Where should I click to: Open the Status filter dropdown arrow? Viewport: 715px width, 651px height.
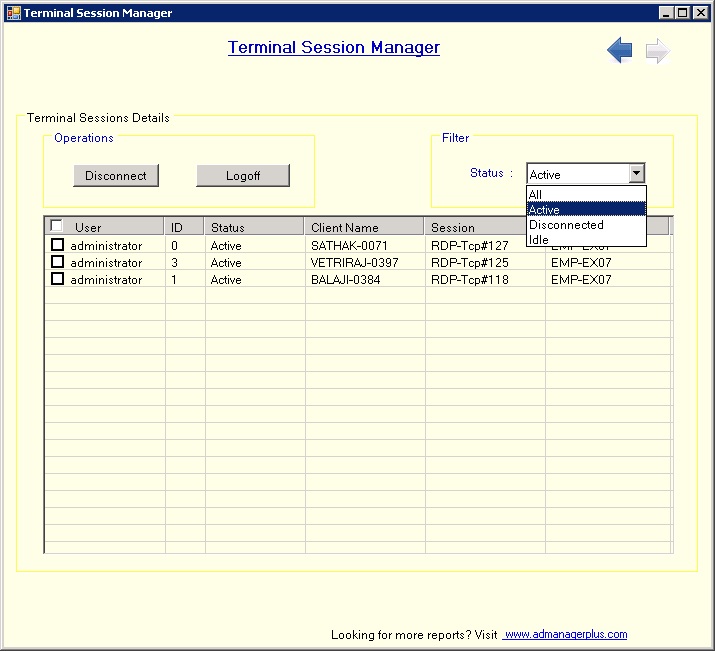(637, 174)
